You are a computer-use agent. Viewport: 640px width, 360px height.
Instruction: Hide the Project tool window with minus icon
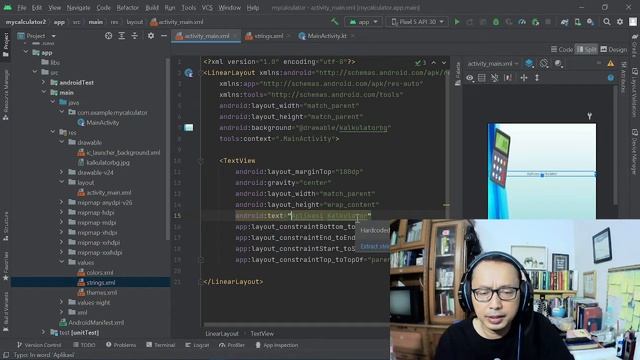(x=164, y=36)
